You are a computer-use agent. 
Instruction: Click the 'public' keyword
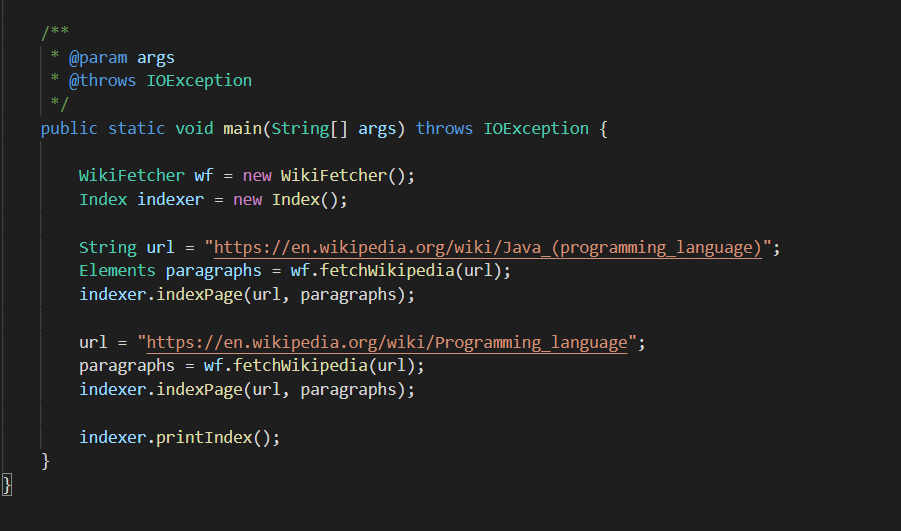point(69,129)
